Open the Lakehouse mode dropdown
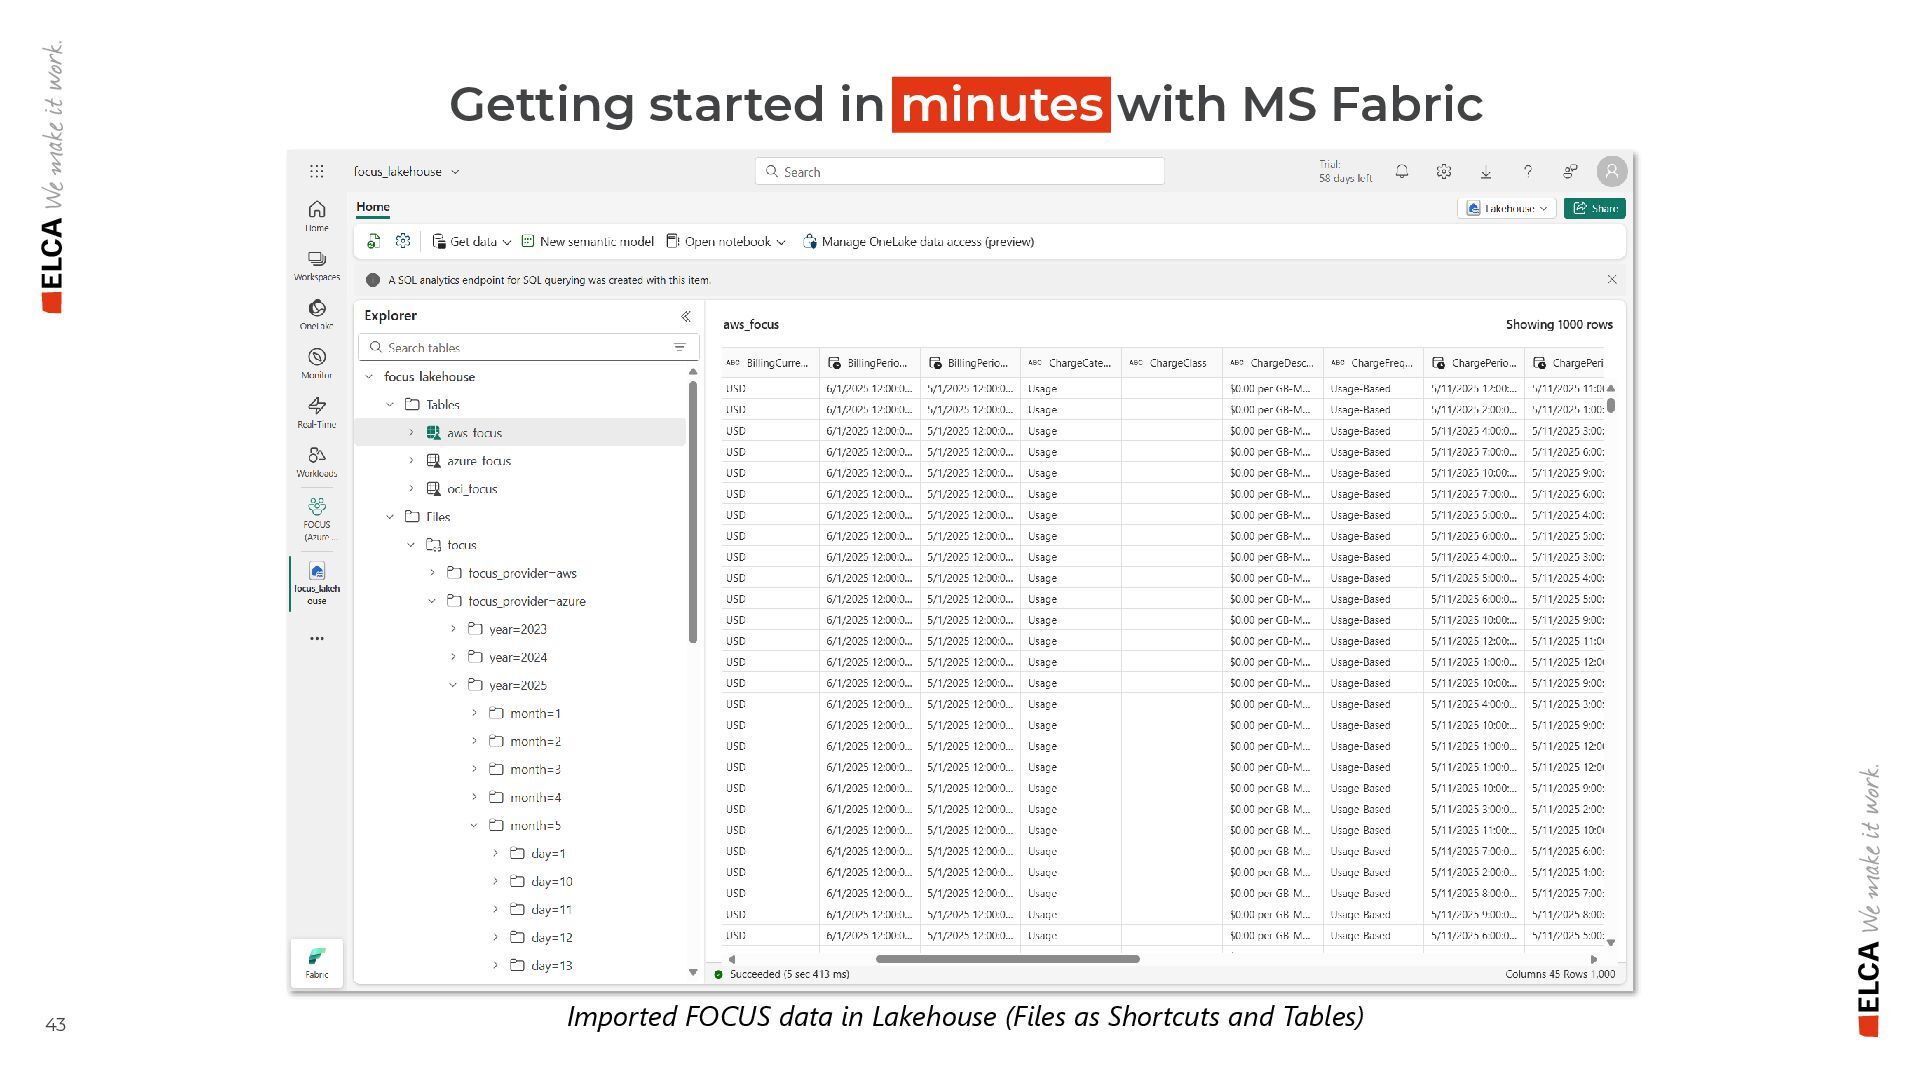The image size is (1920, 1080). (1507, 208)
